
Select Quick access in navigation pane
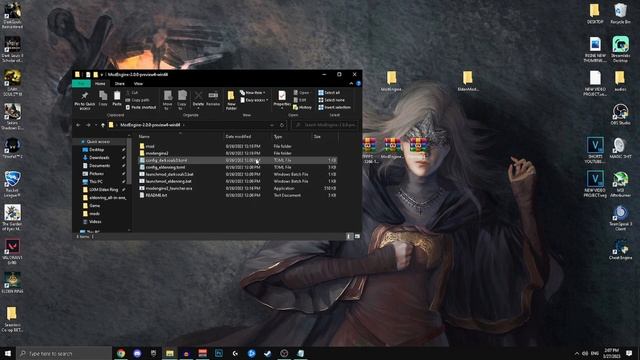98,142
